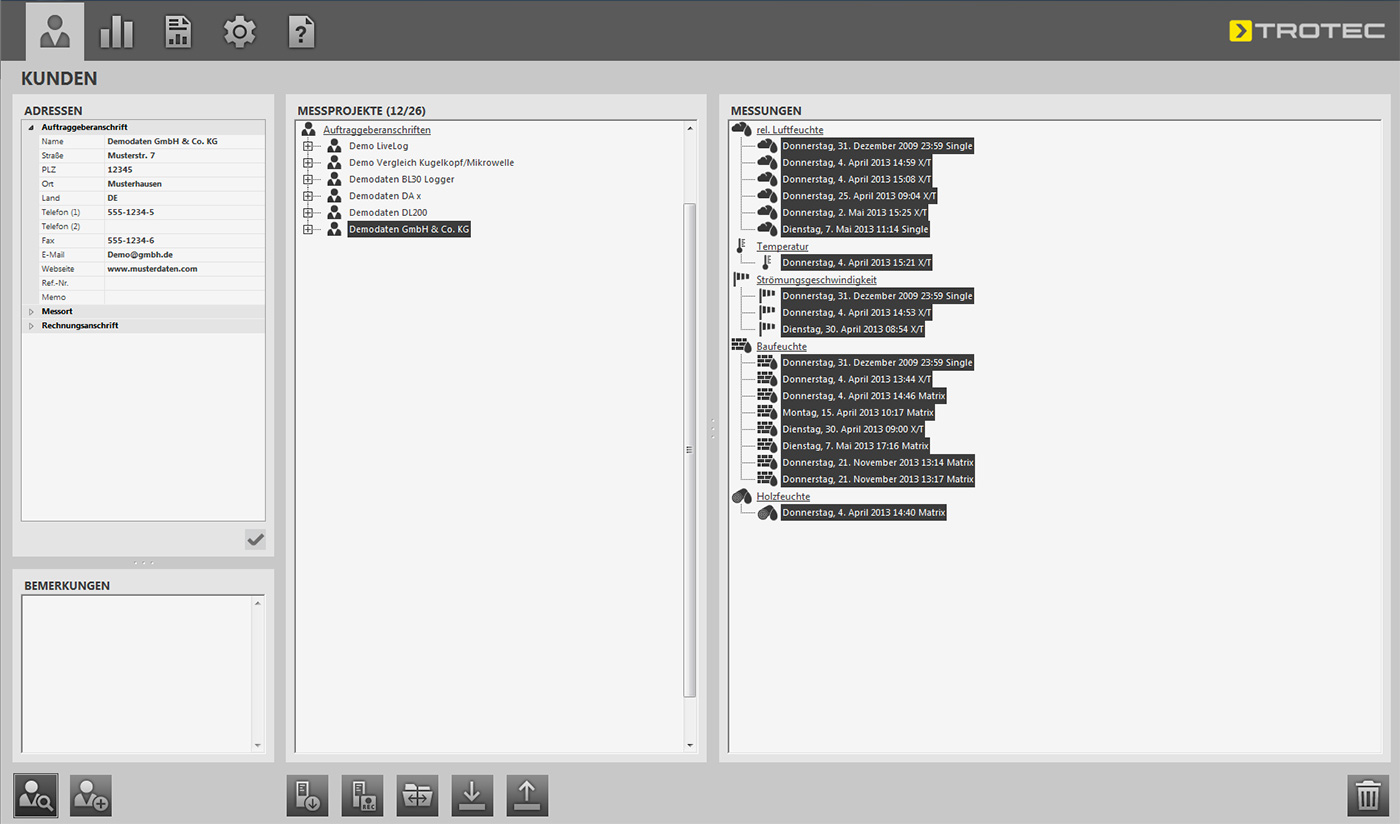Click the Holzfeuchte category link

pos(783,496)
